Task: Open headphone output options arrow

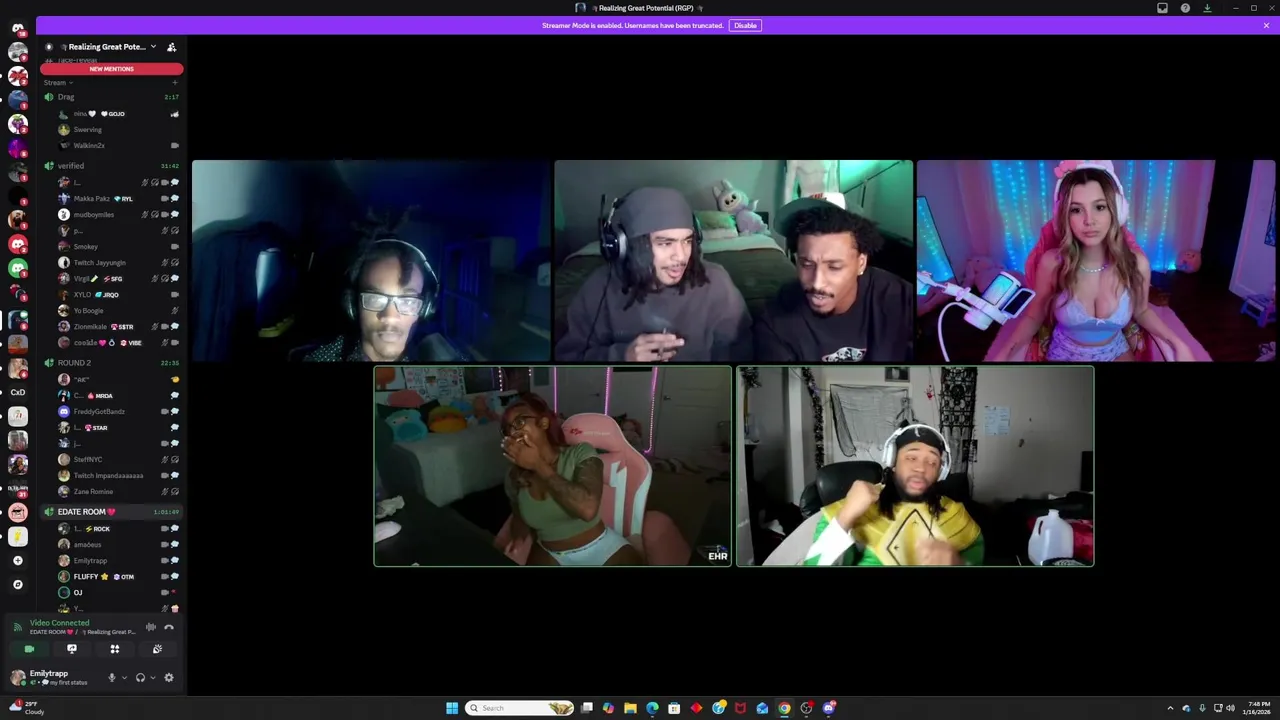Action: click(x=152, y=678)
